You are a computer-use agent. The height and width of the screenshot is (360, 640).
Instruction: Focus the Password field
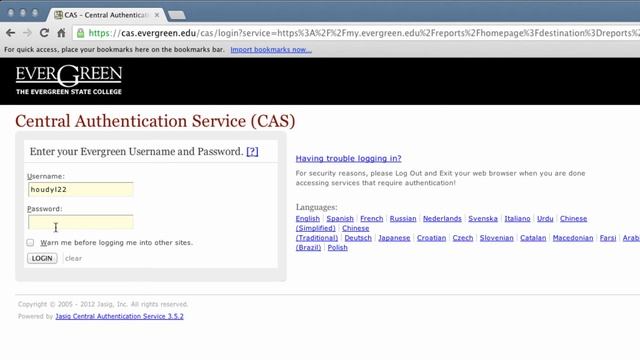click(80, 222)
